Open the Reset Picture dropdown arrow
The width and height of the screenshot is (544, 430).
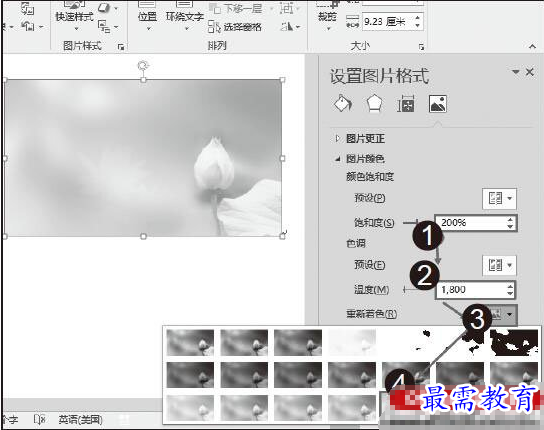click(x=41, y=26)
